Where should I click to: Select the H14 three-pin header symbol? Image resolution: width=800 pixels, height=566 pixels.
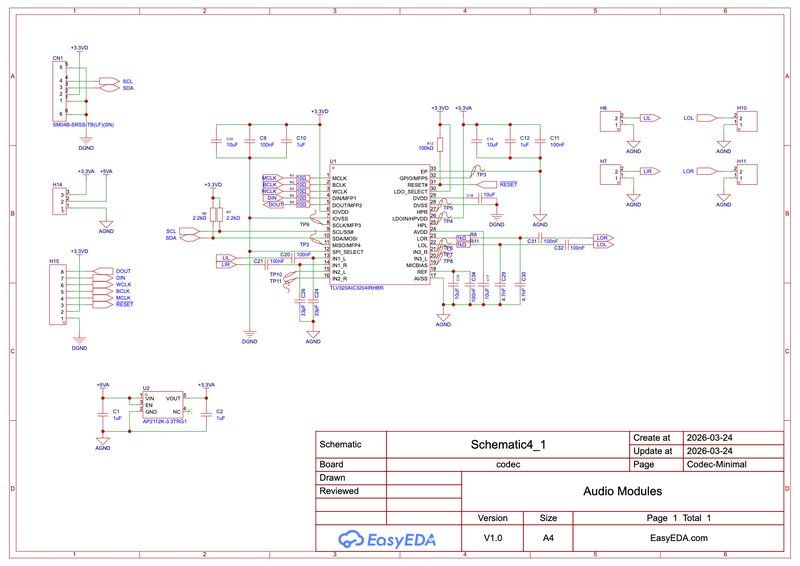(59, 202)
